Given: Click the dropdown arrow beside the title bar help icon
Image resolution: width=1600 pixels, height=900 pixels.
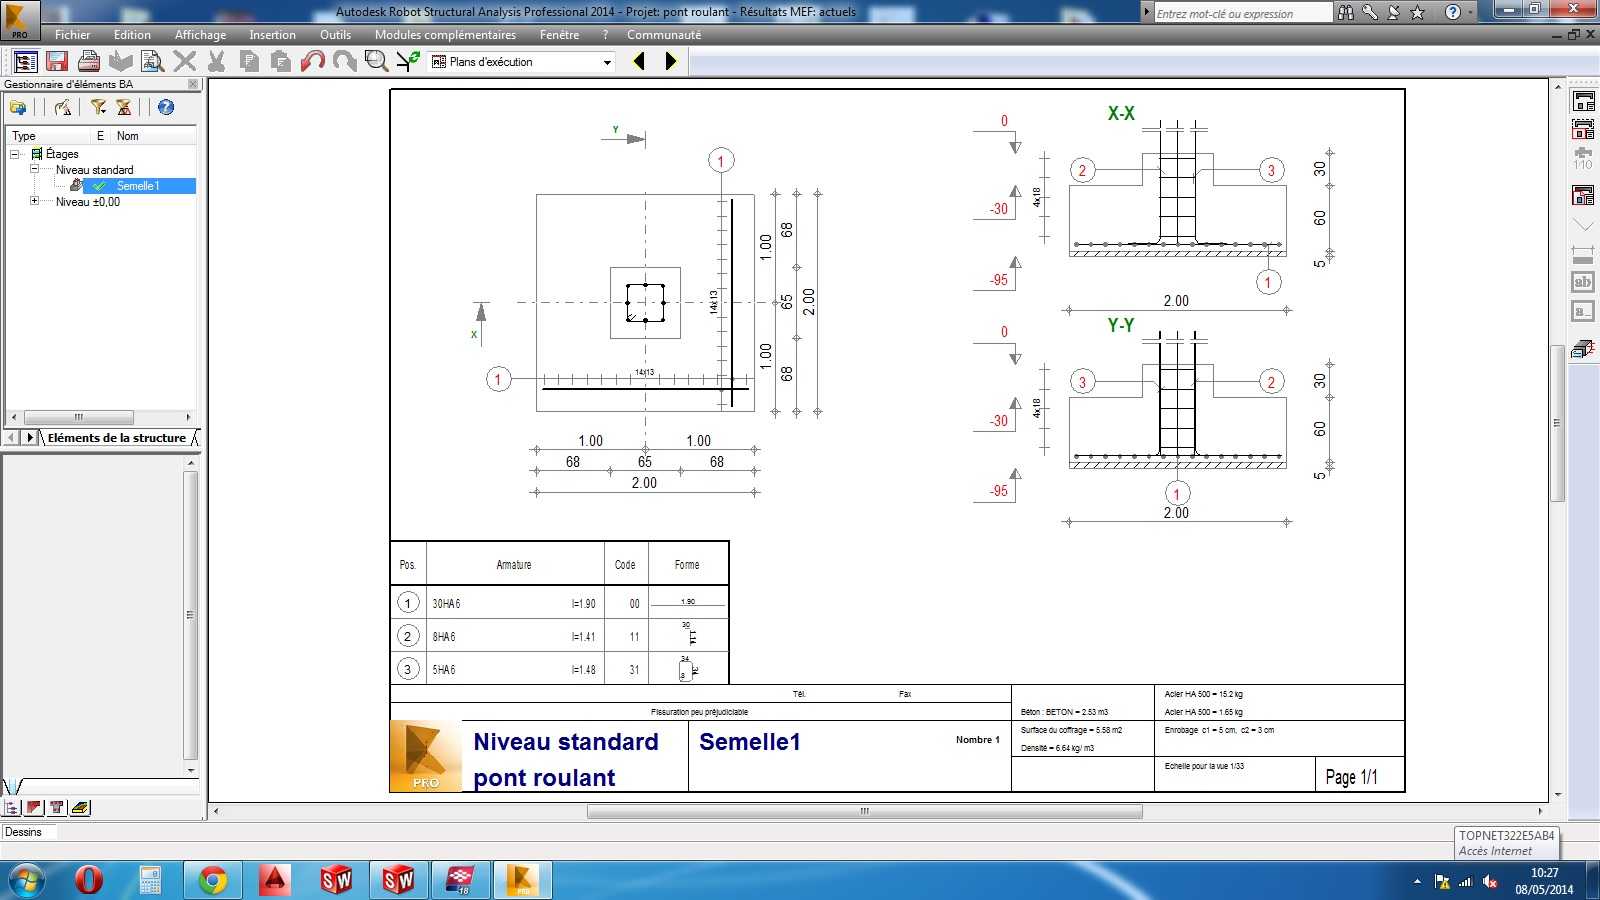Looking at the screenshot, I should pyautogui.click(x=1471, y=12).
